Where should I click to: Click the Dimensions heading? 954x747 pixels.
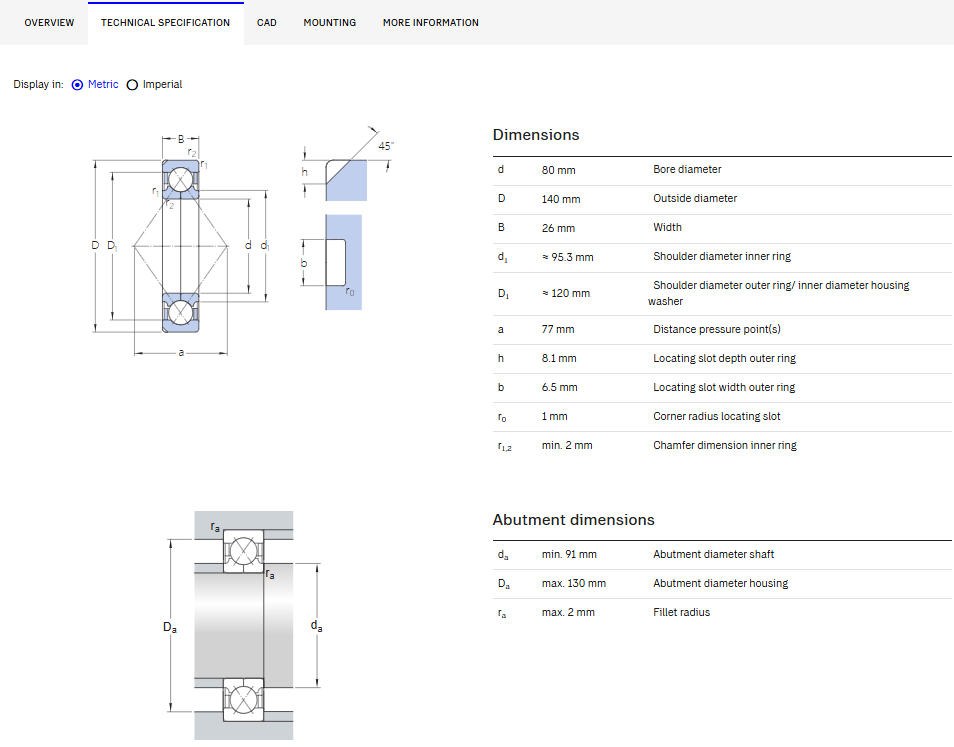(536, 134)
